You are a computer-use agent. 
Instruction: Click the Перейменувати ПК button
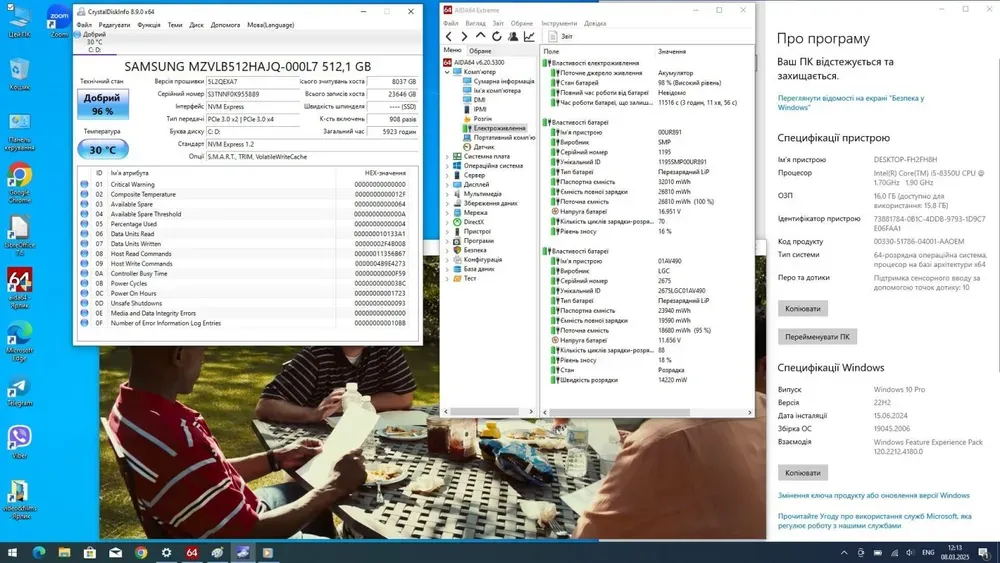[817, 337]
